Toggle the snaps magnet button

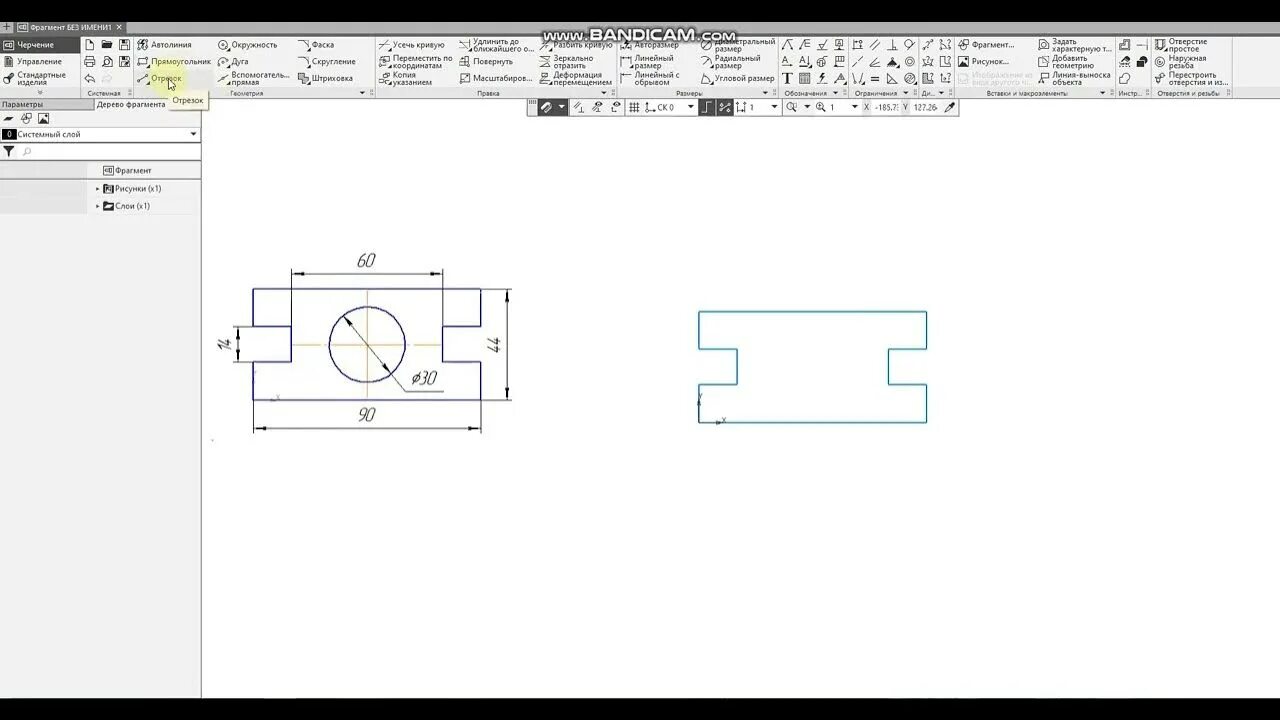pos(547,107)
